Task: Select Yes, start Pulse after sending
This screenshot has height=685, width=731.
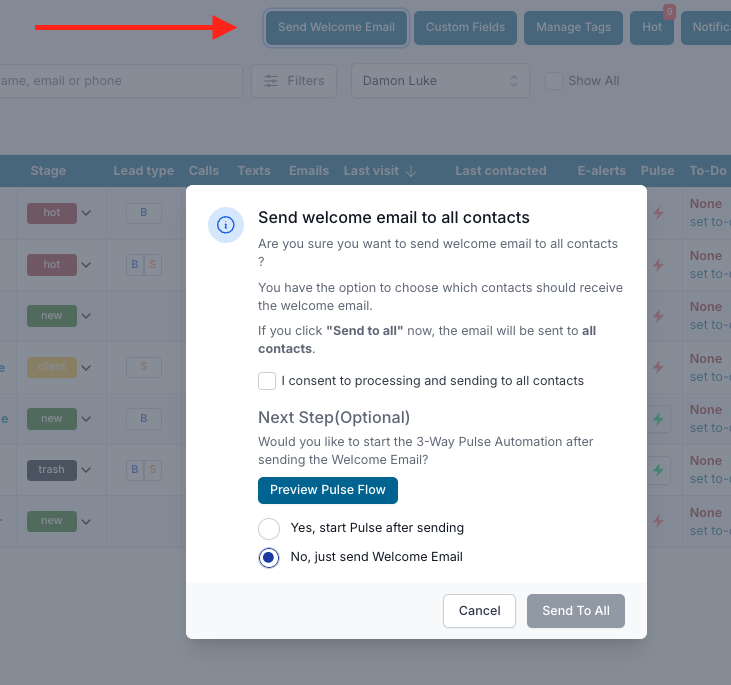Action: [269, 528]
